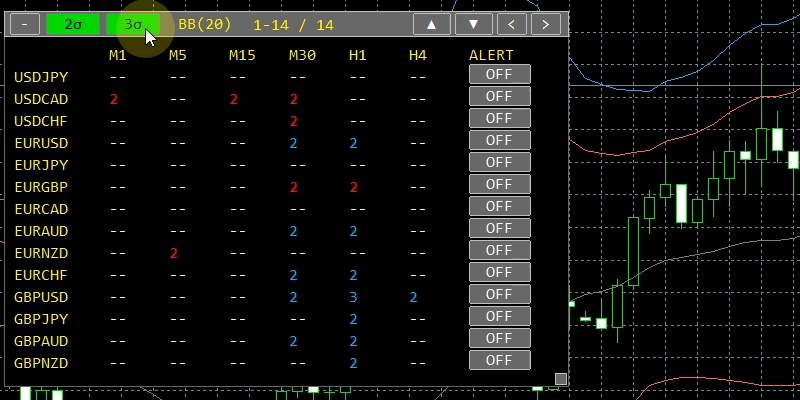800x400 pixels.
Task: Switch on alert for EURNZD
Action: [x=499, y=250]
